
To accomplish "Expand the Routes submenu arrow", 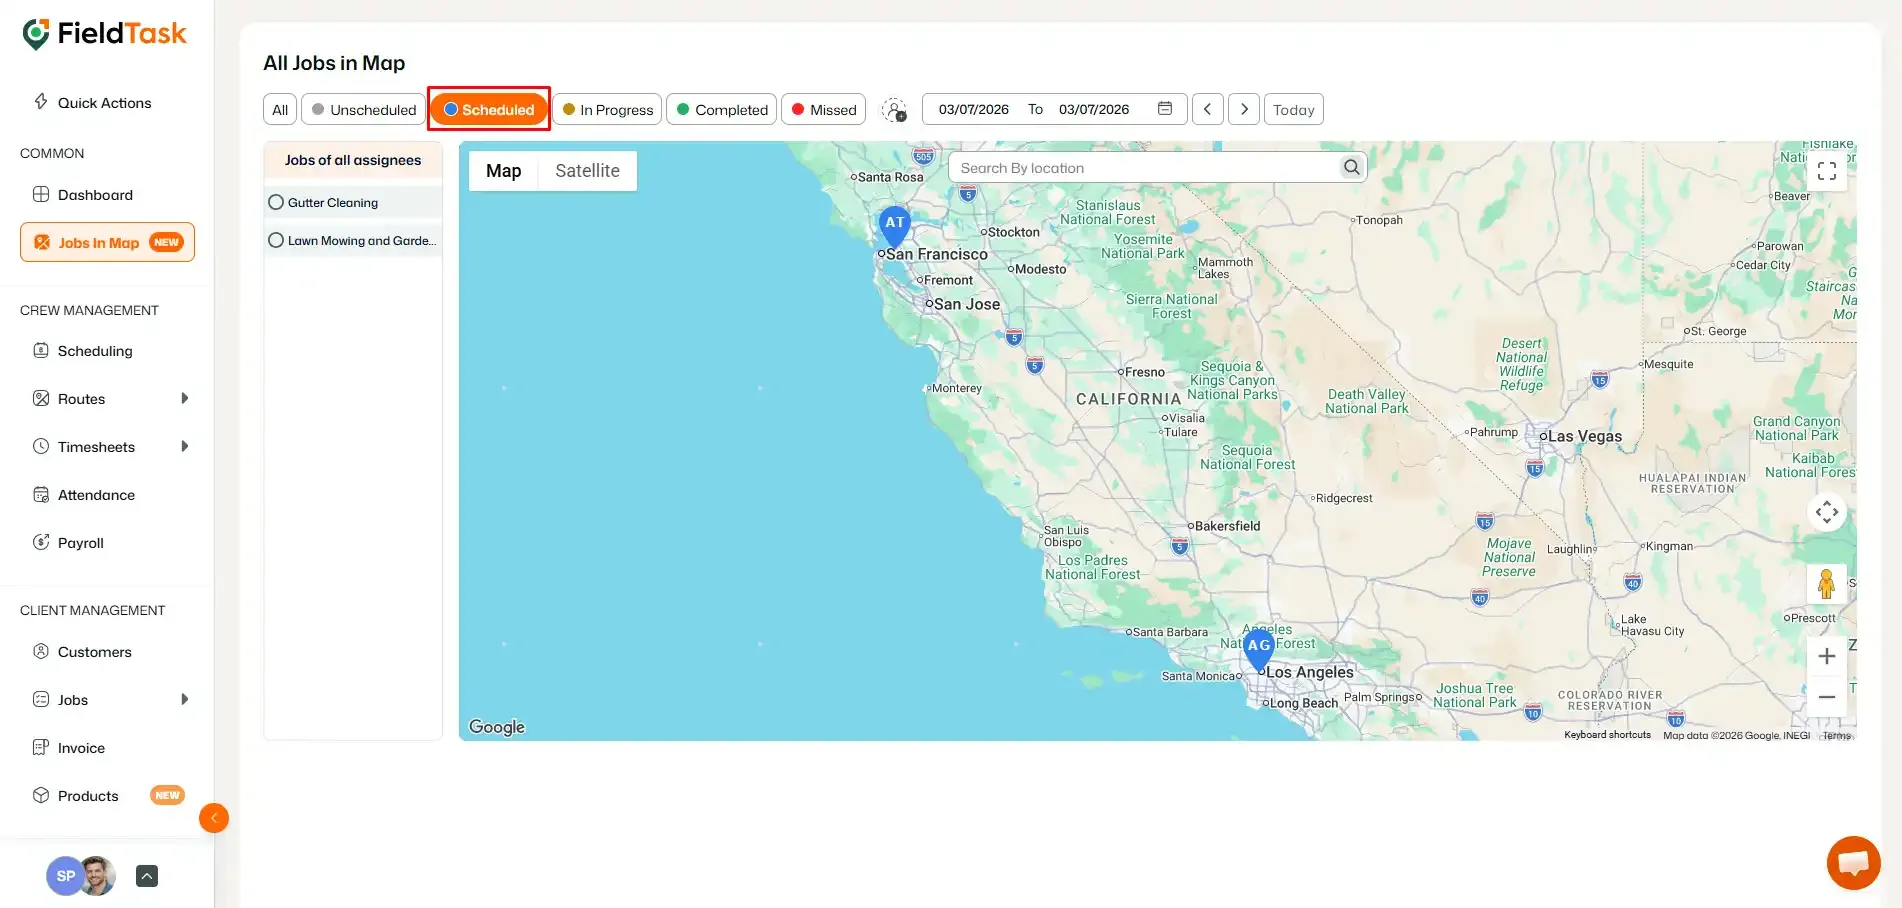I will point(184,398).
